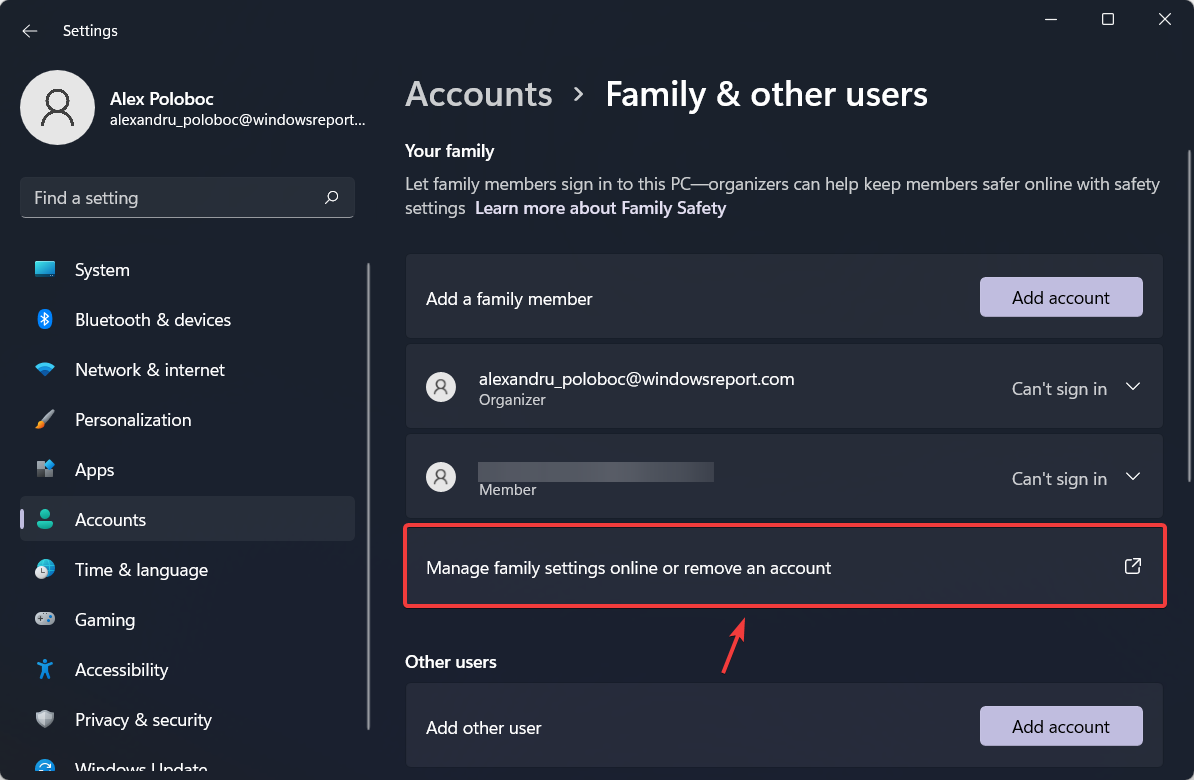Open Privacy & security settings
Screen dimensions: 1194x780
coord(44,719)
